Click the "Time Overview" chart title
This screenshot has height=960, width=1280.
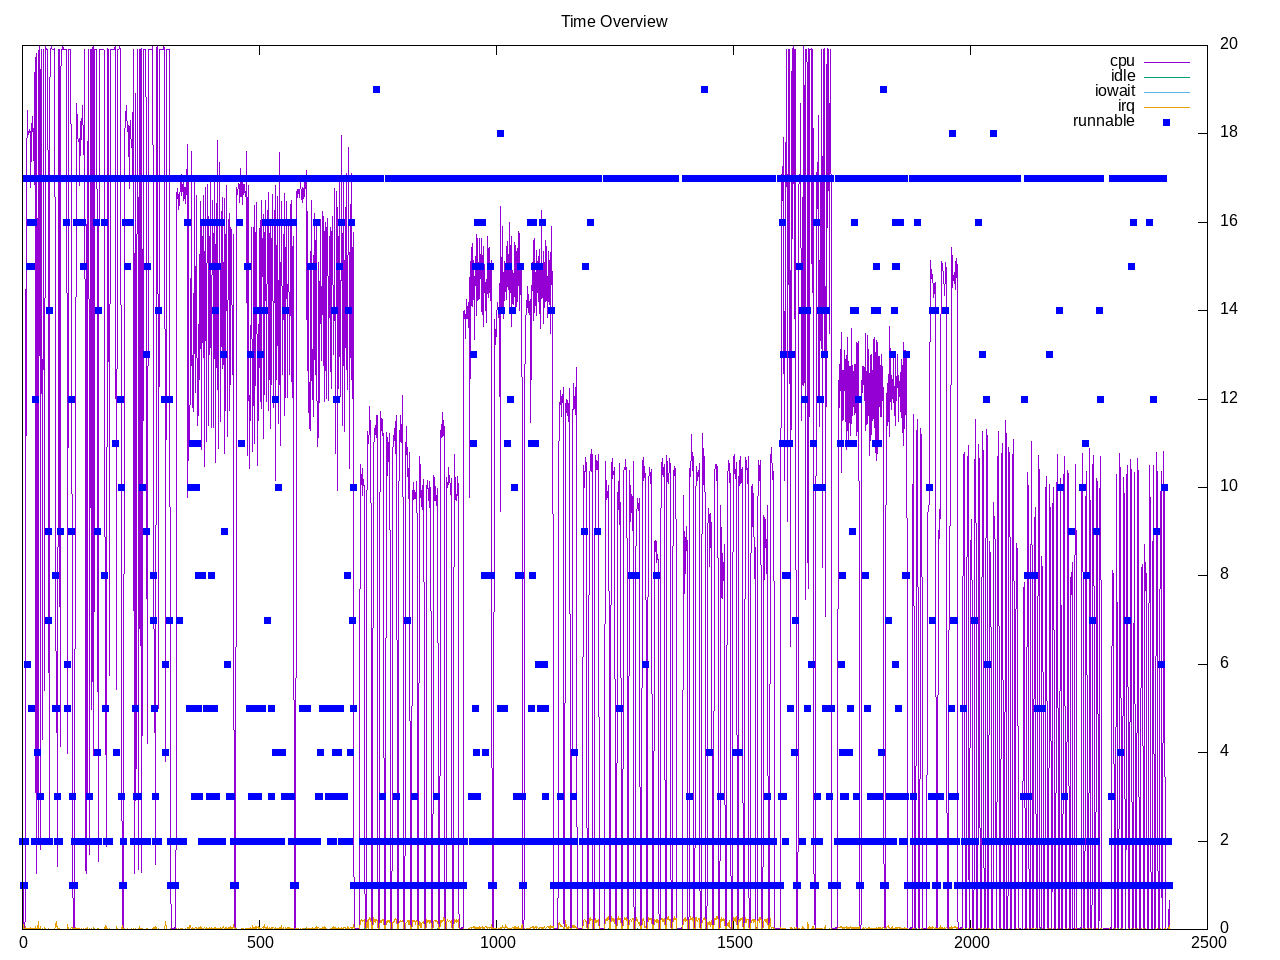click(x=613, y=21)
